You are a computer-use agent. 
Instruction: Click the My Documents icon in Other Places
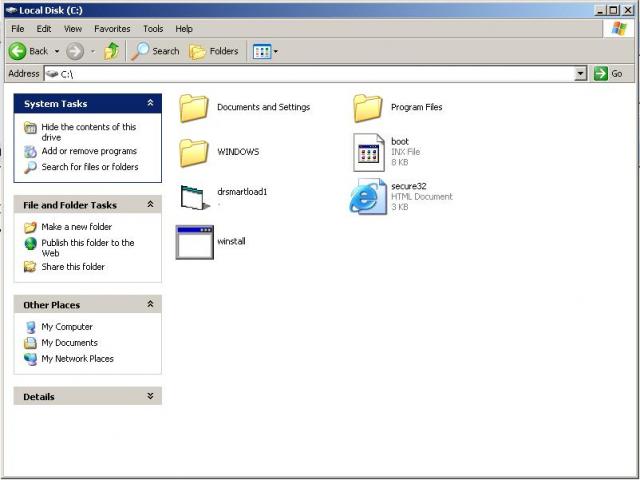[30, 343]
